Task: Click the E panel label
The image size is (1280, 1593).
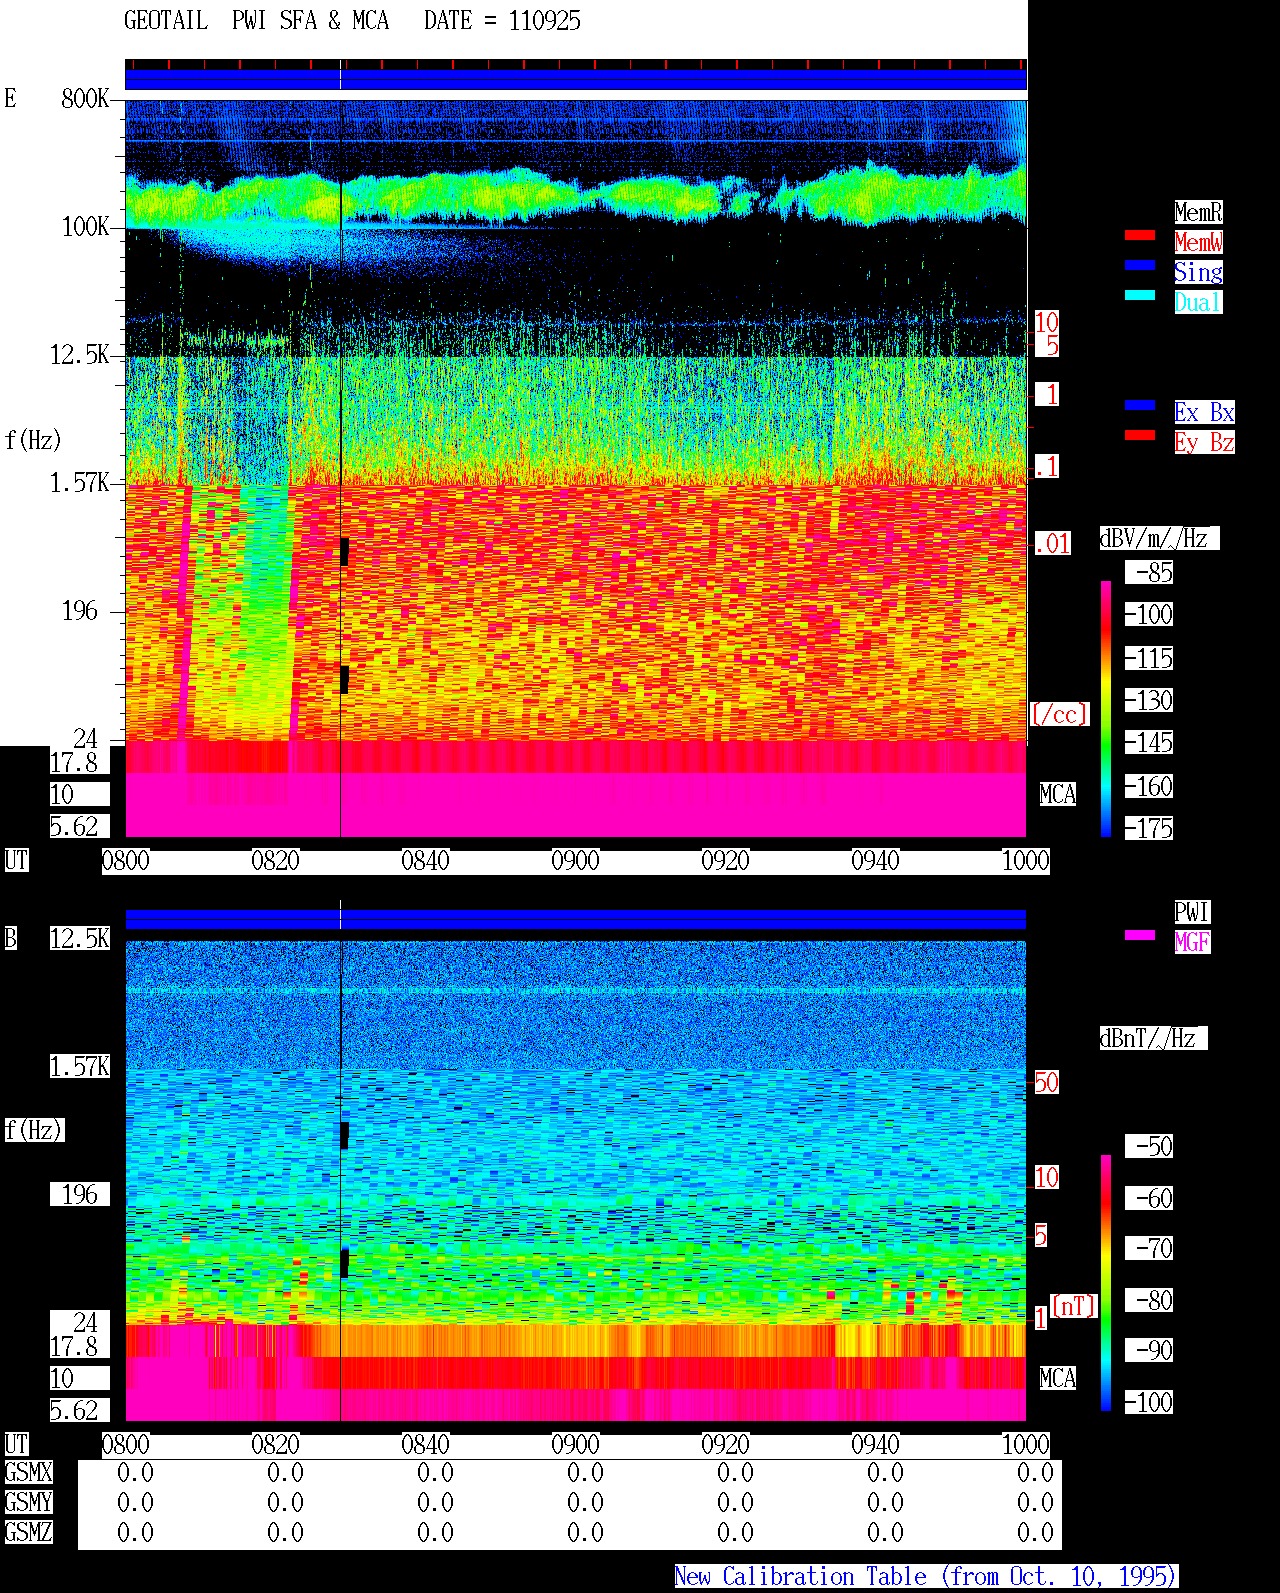Action: 10,98
